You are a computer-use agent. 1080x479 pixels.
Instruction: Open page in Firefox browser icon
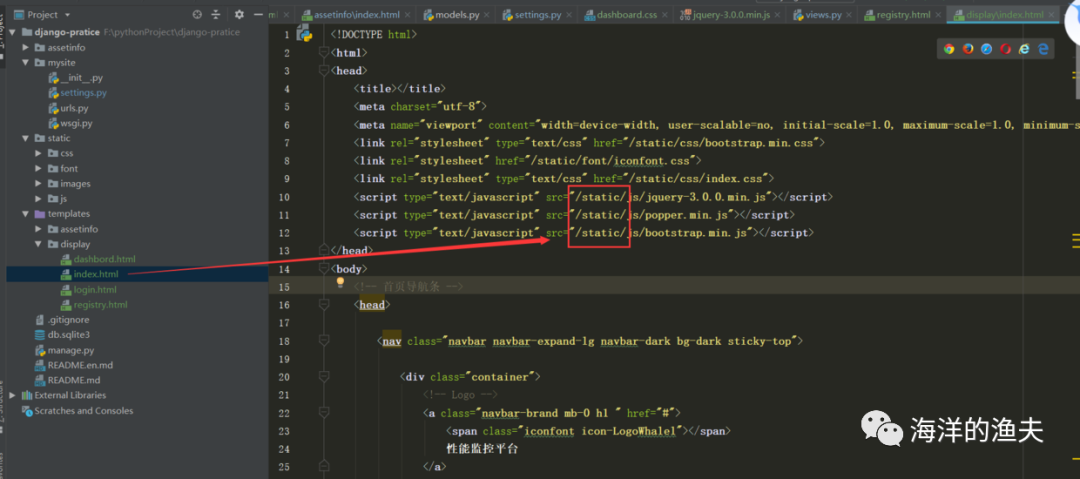point(968,49)
